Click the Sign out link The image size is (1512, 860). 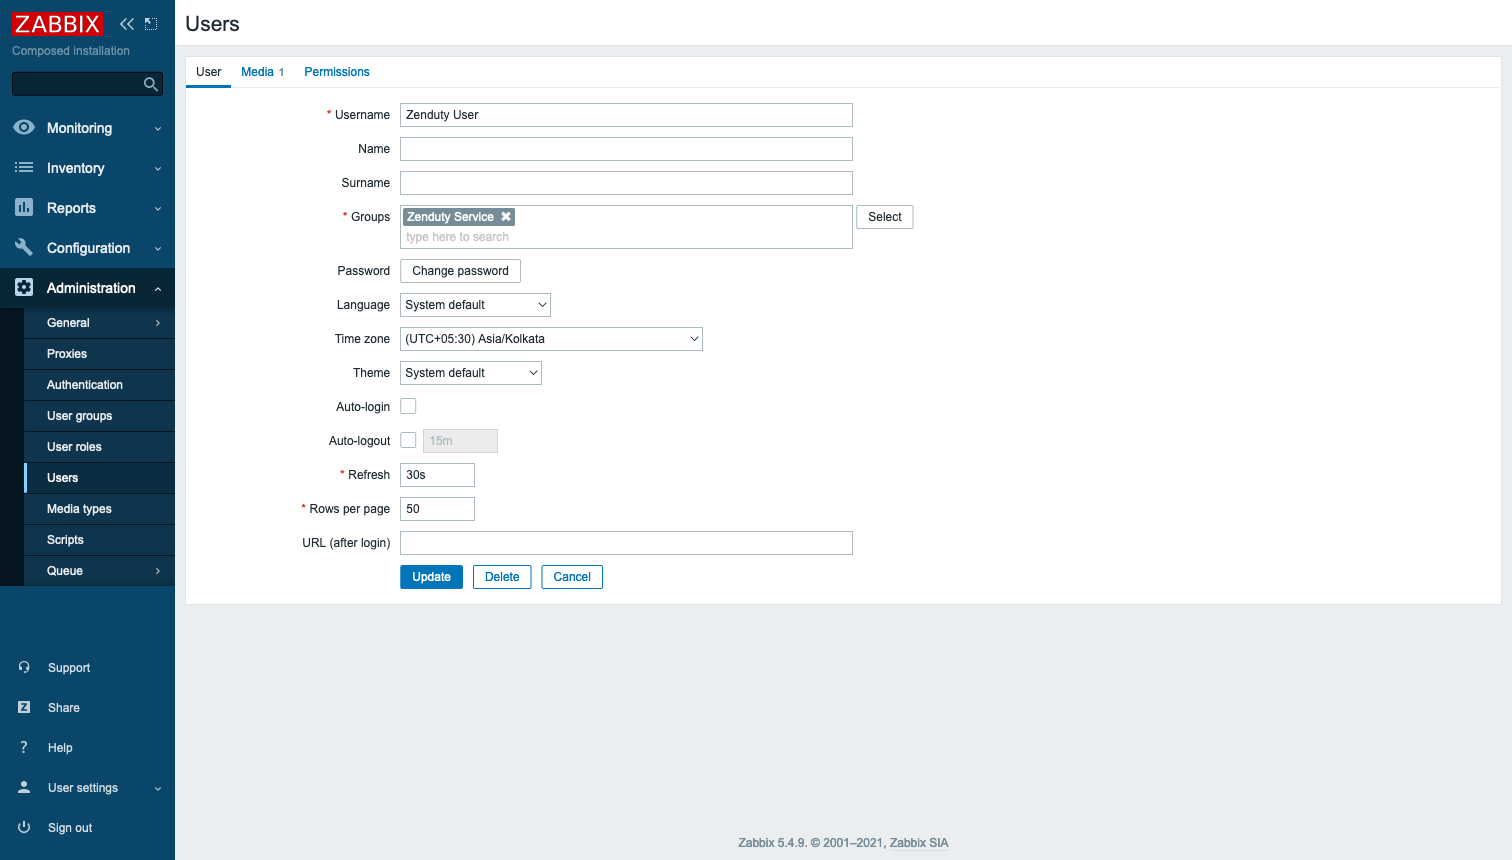click(70, 828)
